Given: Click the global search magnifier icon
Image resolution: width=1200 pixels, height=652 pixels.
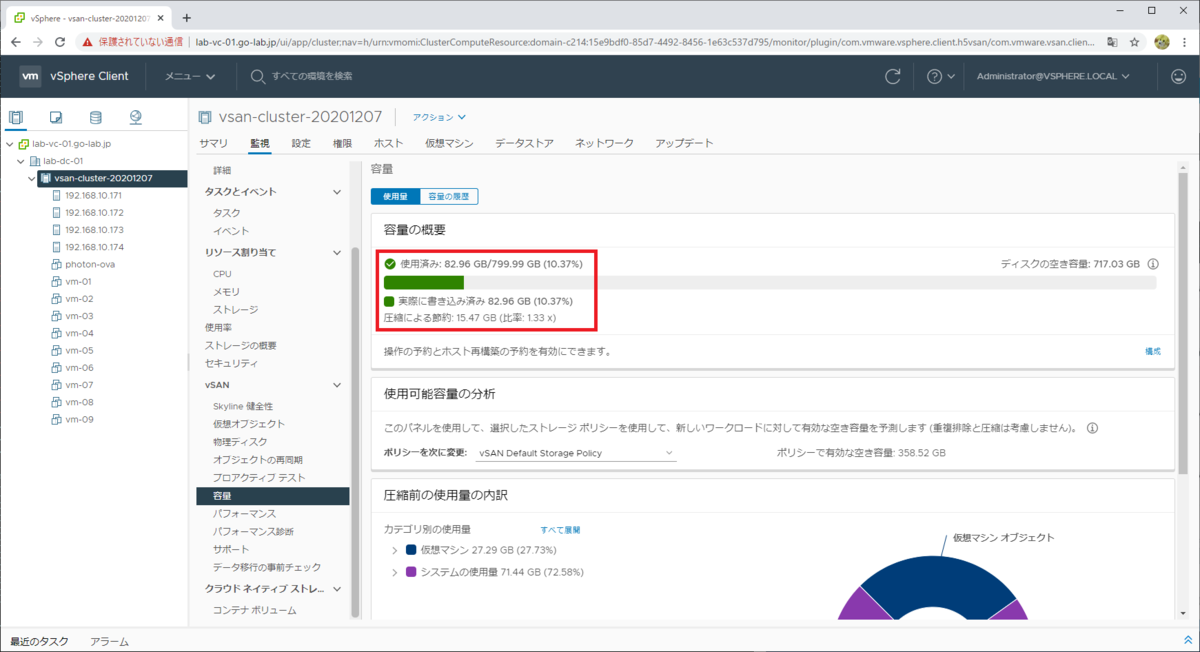Looking at the screenshot, I should [x=258, y=76].
